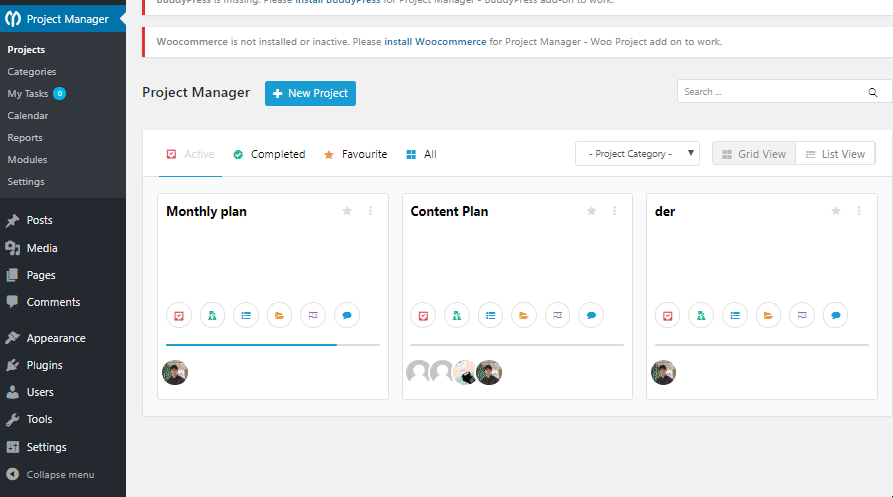Click the der project progress bar
The width and height of the screenshot is (893, 497).
[762, 345]
